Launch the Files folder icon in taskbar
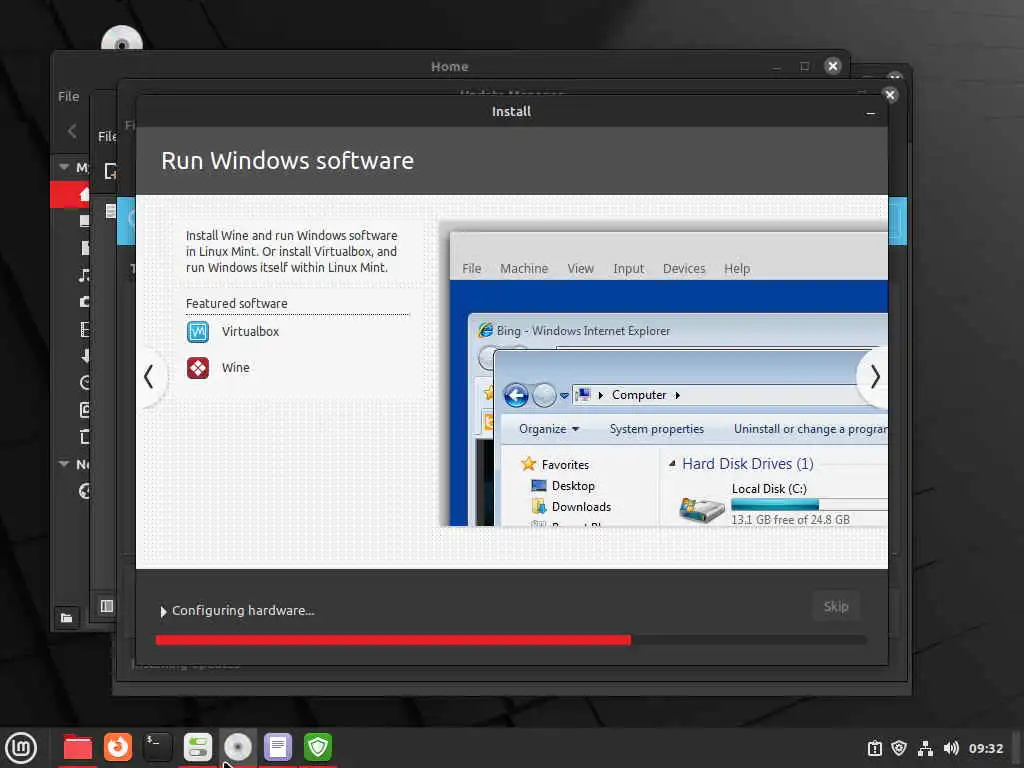Screen dimensions: 1024x768 tap(77, 748)
